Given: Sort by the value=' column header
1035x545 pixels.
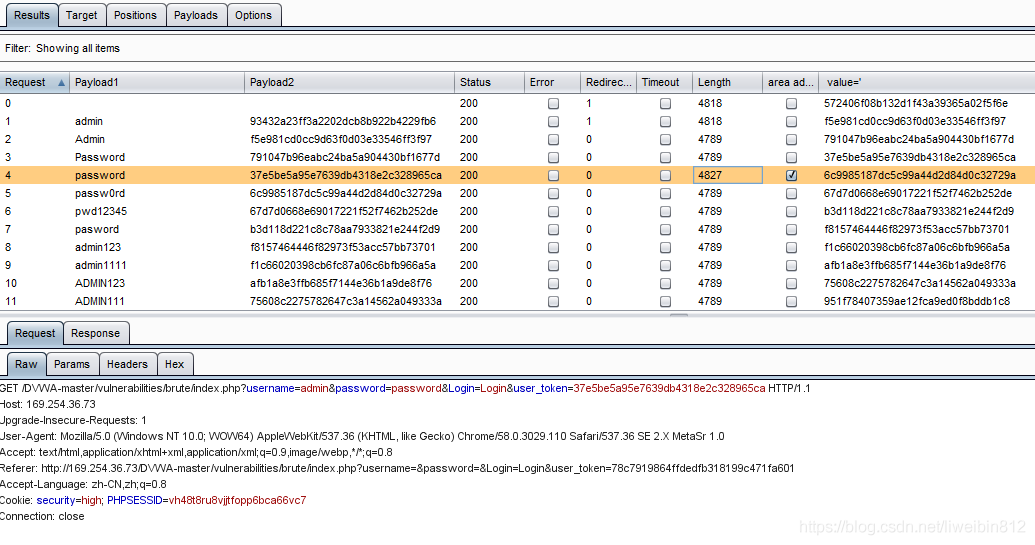Looking at the screenshot, I should [x=927, y=82].
